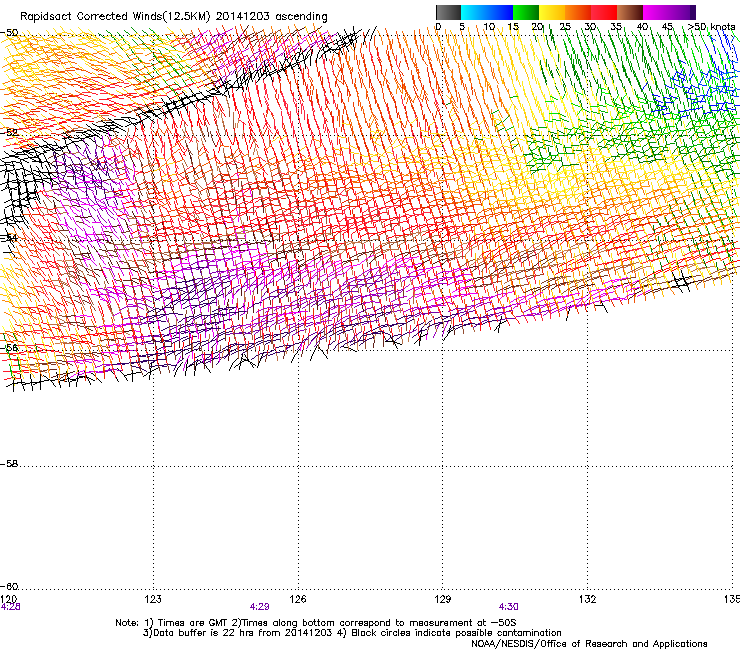The height and width of the screenshot is (650, 740).
Task: Click the purple '4:28' time label
Action: click(10, 607)
